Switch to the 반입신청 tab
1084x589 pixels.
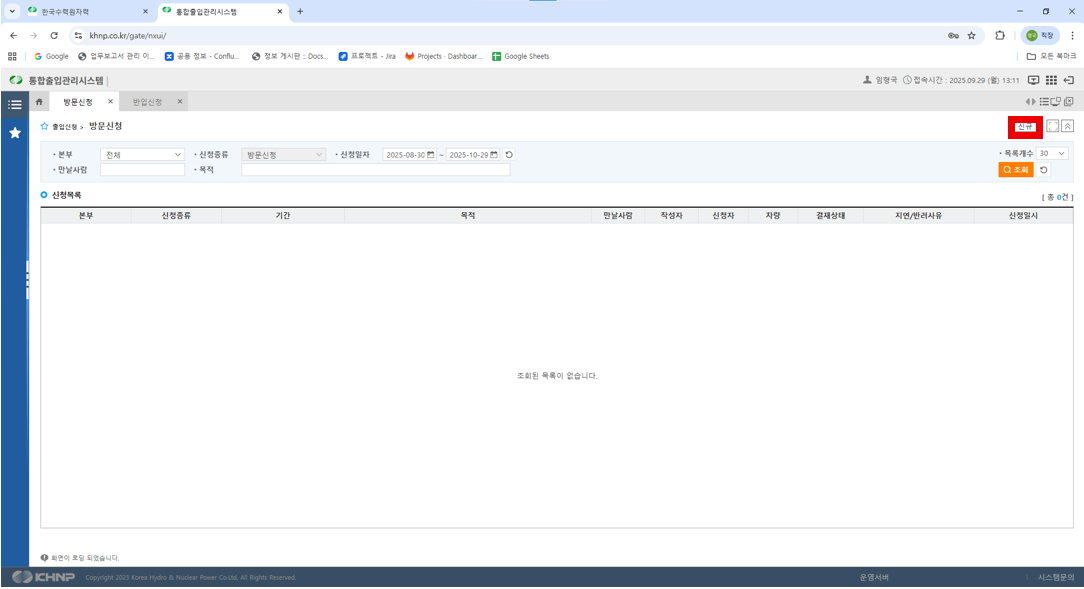147,102
